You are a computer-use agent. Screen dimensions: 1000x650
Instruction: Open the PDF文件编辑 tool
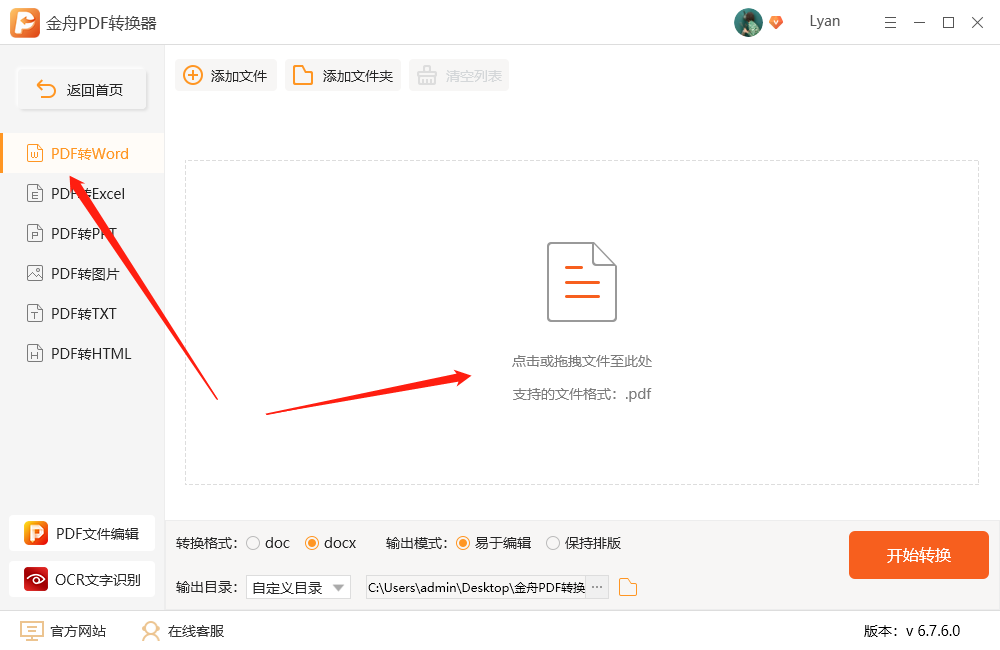(82, 533)
